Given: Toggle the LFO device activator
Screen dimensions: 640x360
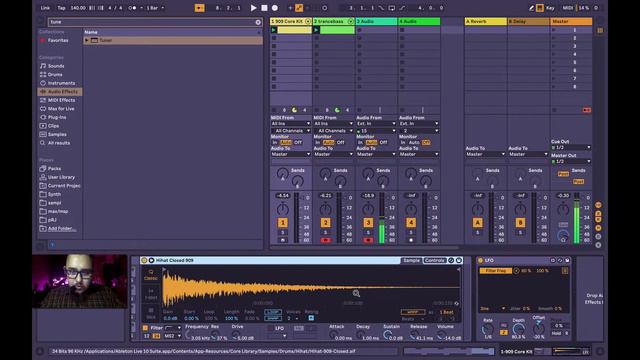Looking at the screenshot, I should [x=480, y=260].
